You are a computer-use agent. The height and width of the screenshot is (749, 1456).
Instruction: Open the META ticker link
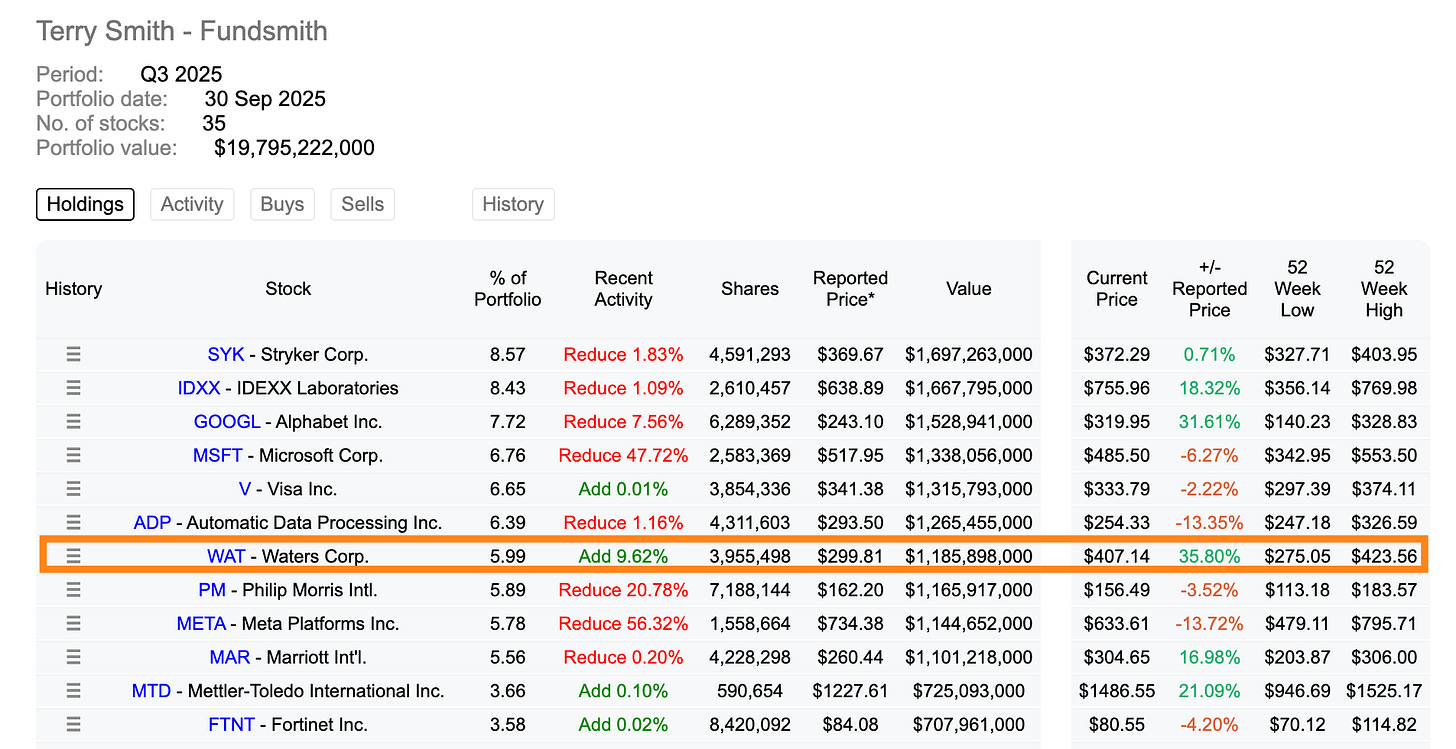point(201,624)
